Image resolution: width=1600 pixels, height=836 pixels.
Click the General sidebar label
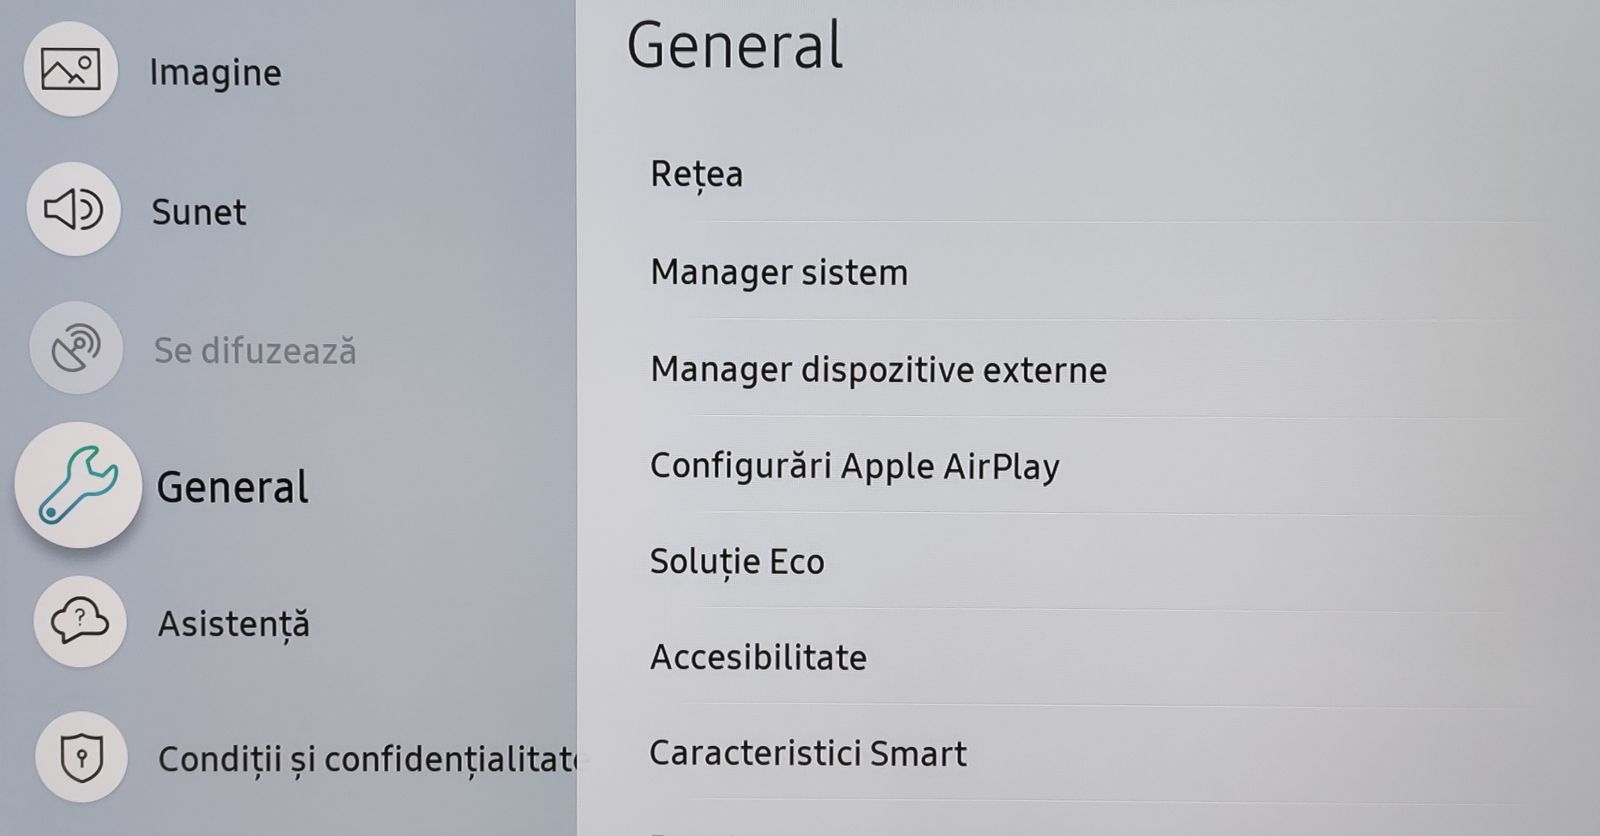tap(232, 487)
